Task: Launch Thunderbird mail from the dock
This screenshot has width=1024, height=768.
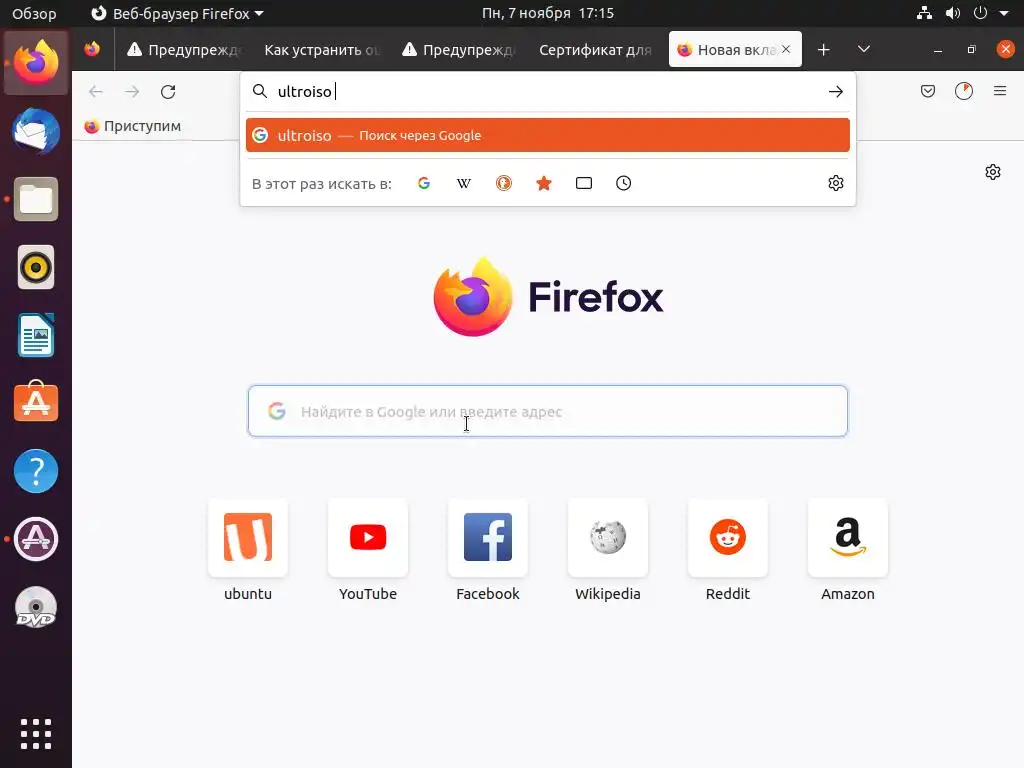Action: pos(36,131)
